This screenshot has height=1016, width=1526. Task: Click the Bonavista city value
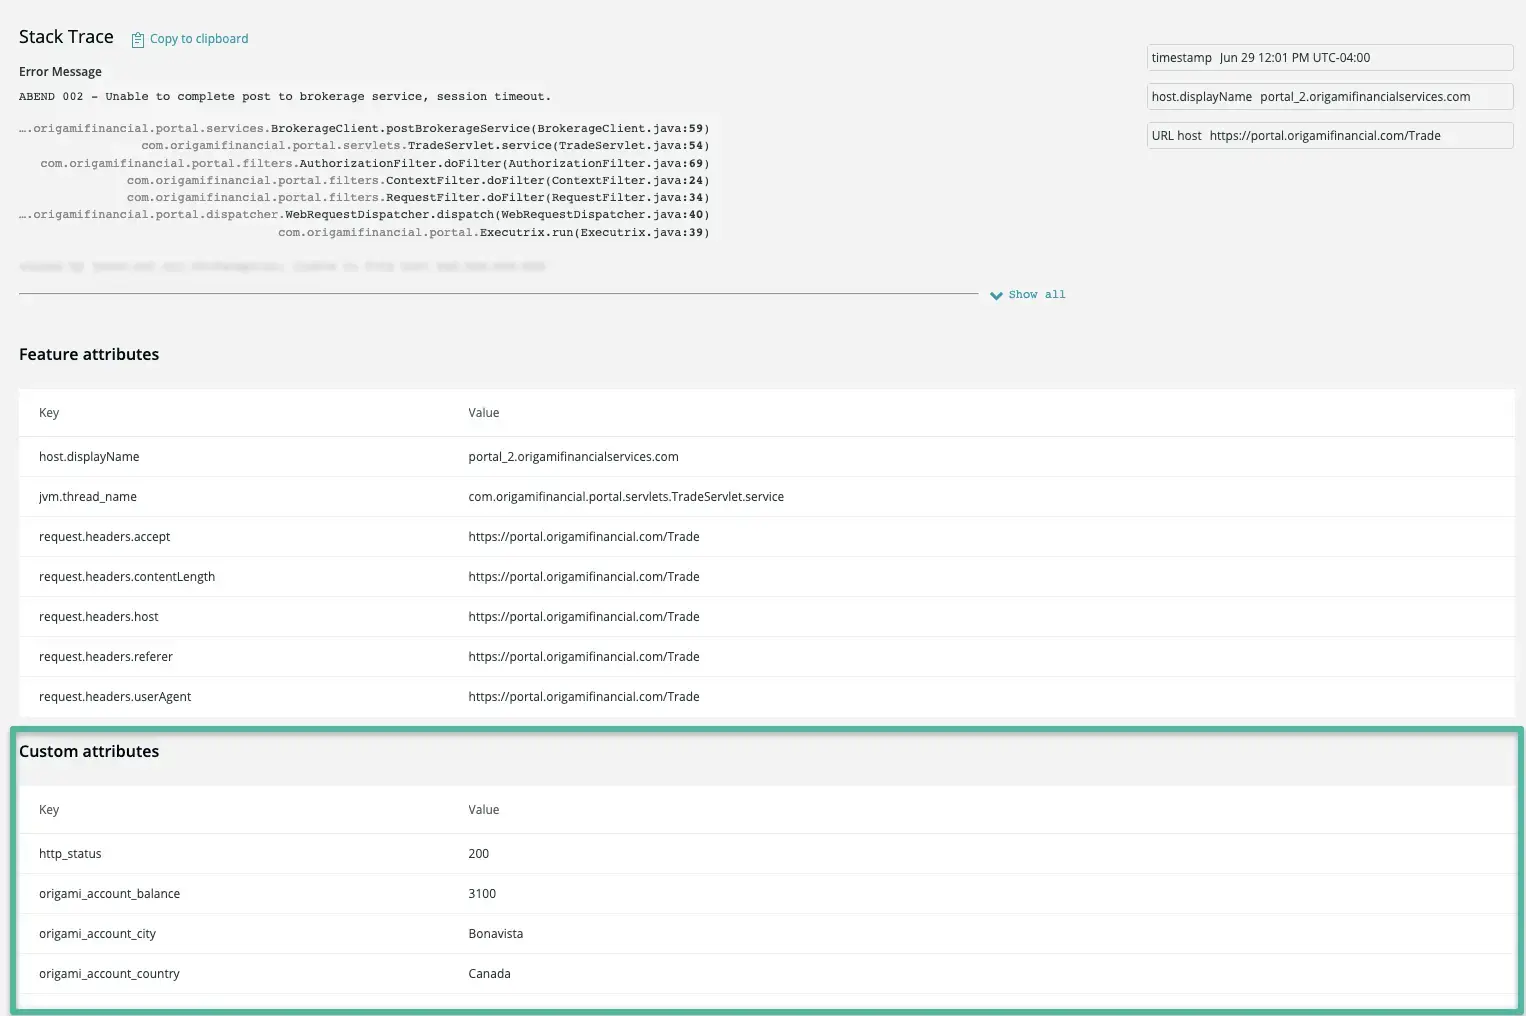pyautogui.click(x=495, y=934)
